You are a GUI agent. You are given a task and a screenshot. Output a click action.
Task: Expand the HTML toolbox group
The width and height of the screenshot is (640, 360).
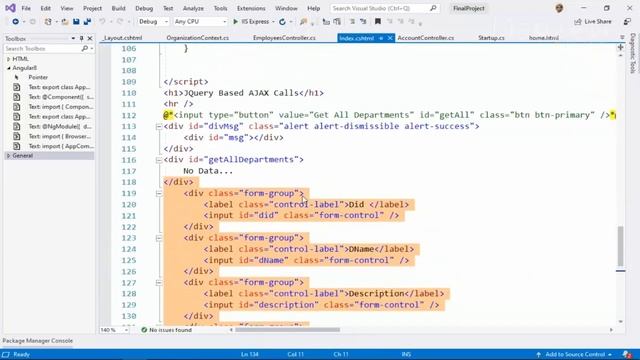click(x=8, y=59)
